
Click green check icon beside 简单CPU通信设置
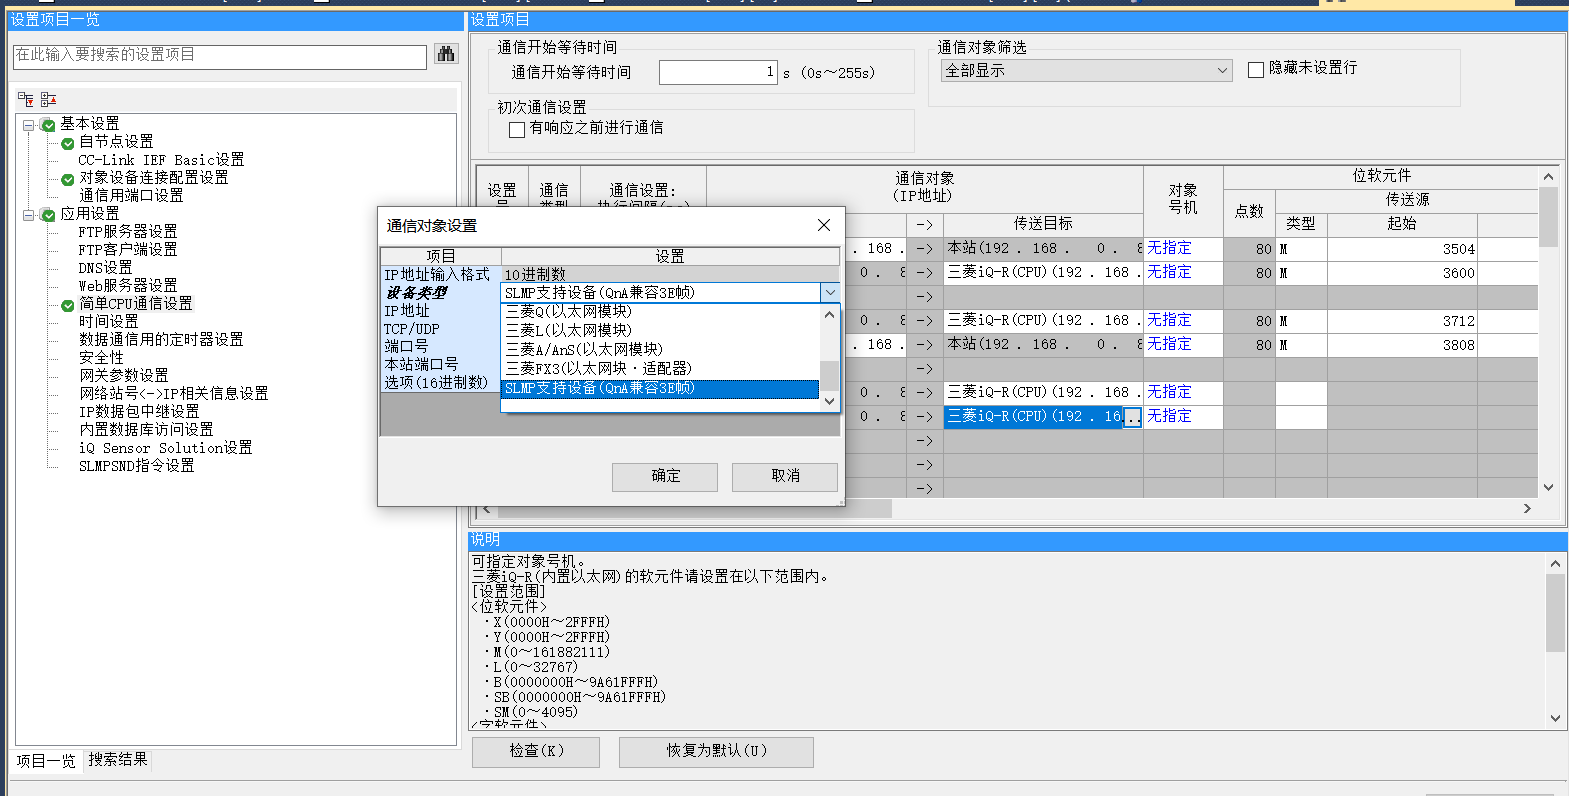click(68, 305)
